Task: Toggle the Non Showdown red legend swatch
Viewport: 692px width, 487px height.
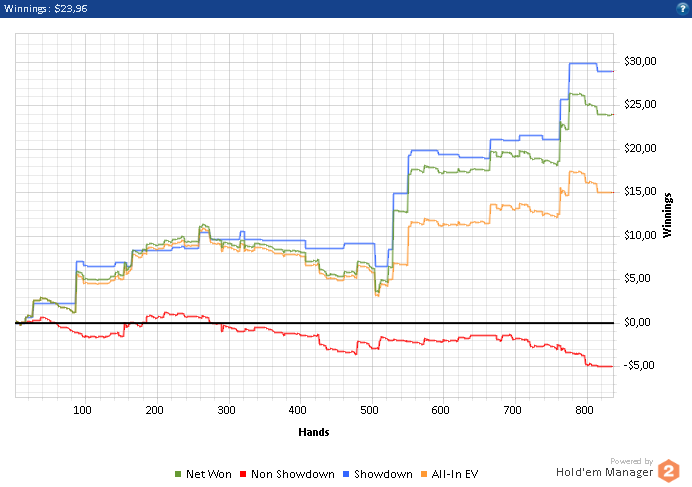Action: point(243,474)
